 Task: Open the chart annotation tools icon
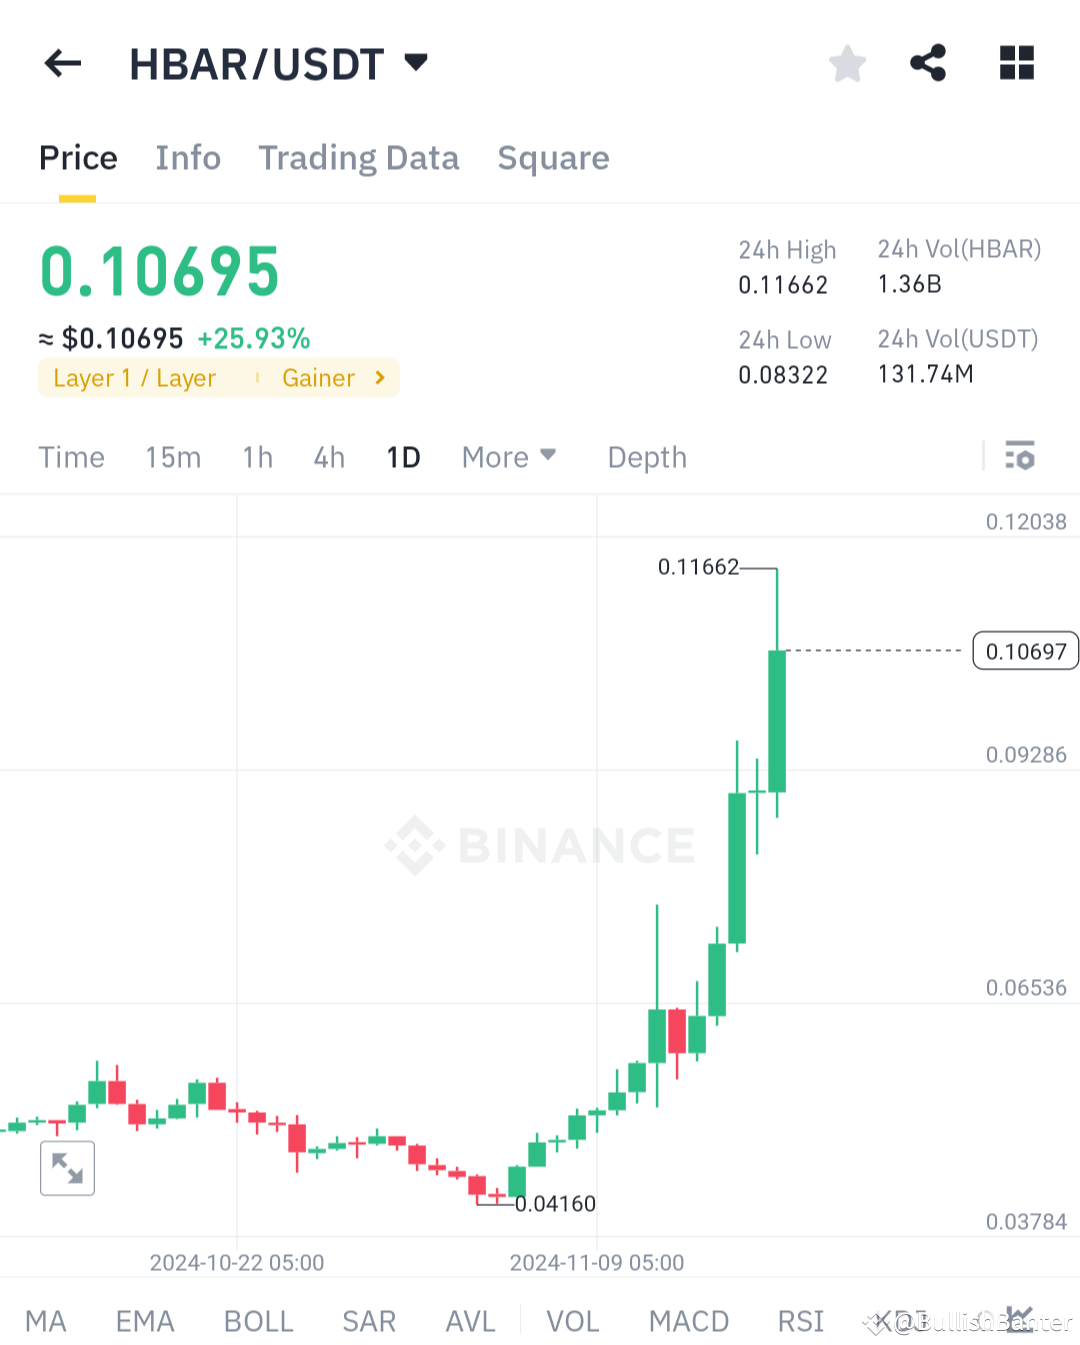pos(875,1322)
